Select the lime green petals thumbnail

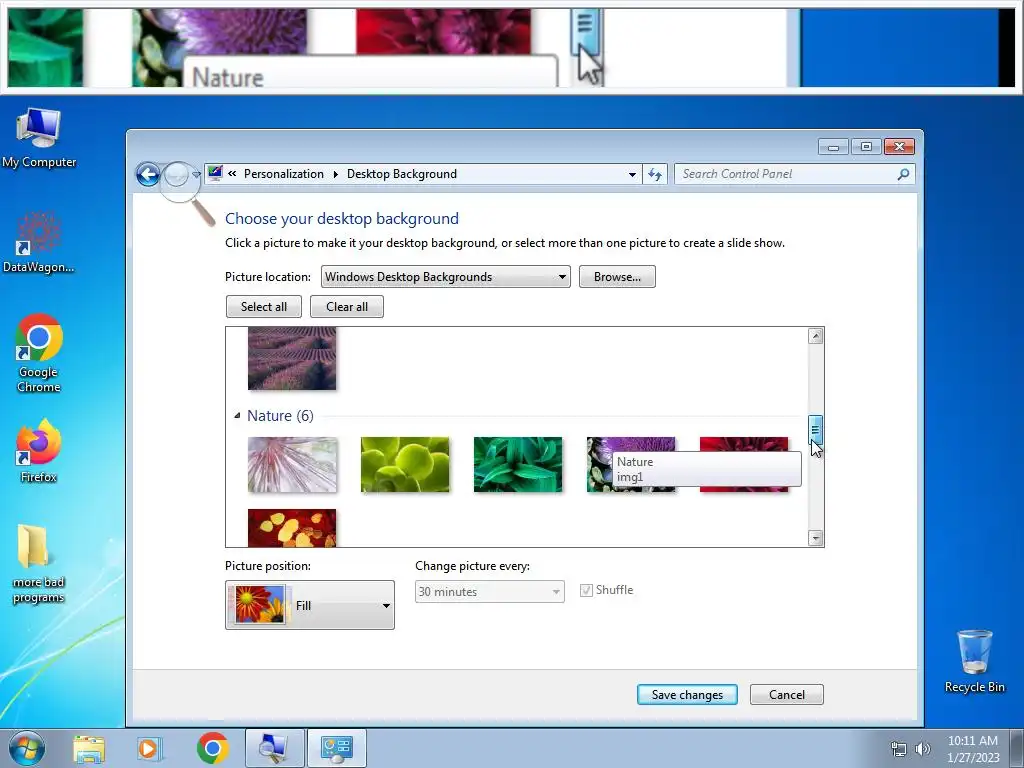[x=405, y=464]
